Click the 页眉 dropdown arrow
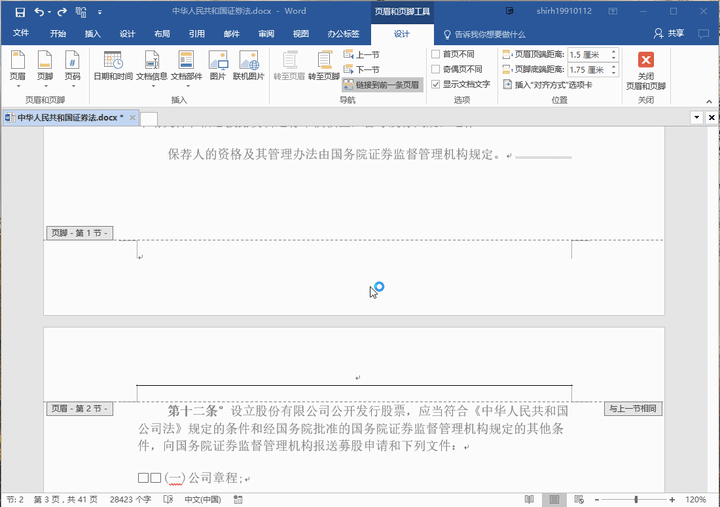Image resolution: width=720 pixels, height=507 pixels. [x=17, y=86]
